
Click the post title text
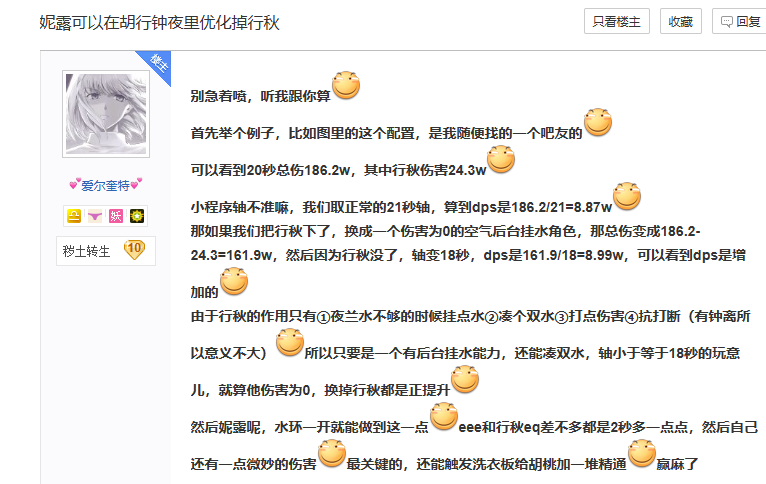coord(145,22)
